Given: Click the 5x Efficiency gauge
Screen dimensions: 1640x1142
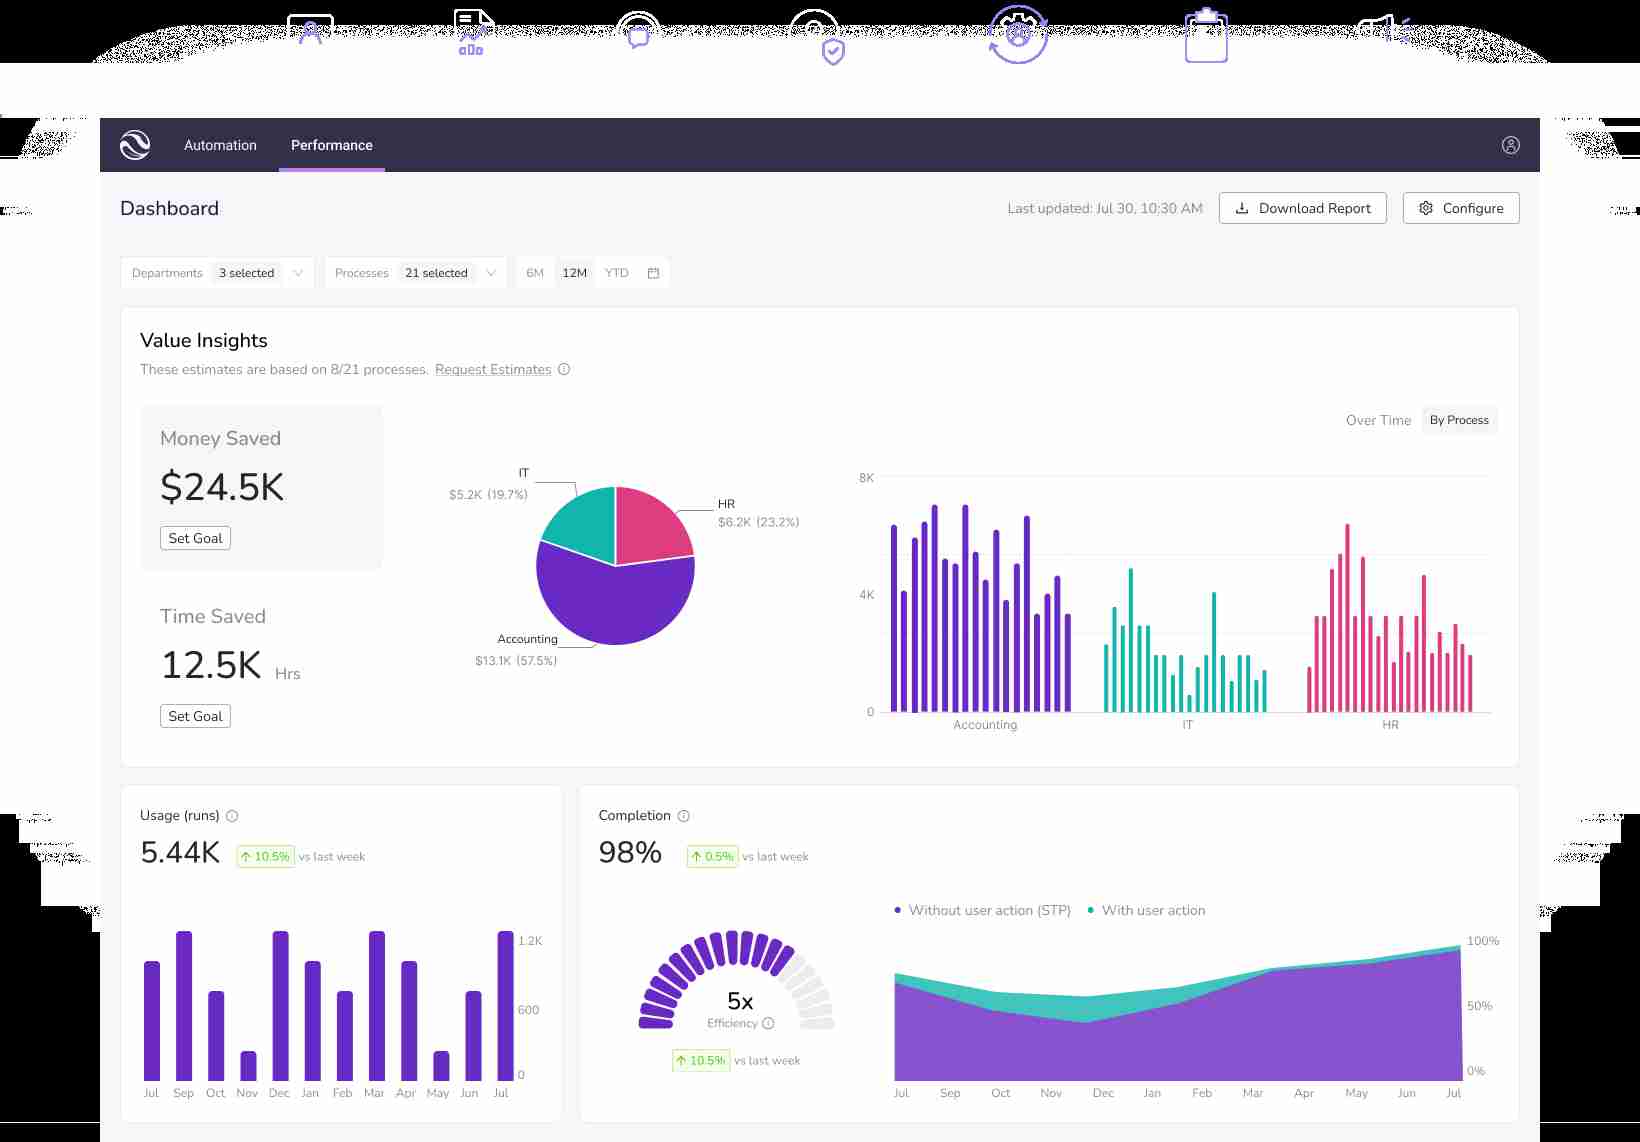Looking at the screenshot, I should click(x=738, y=982).
